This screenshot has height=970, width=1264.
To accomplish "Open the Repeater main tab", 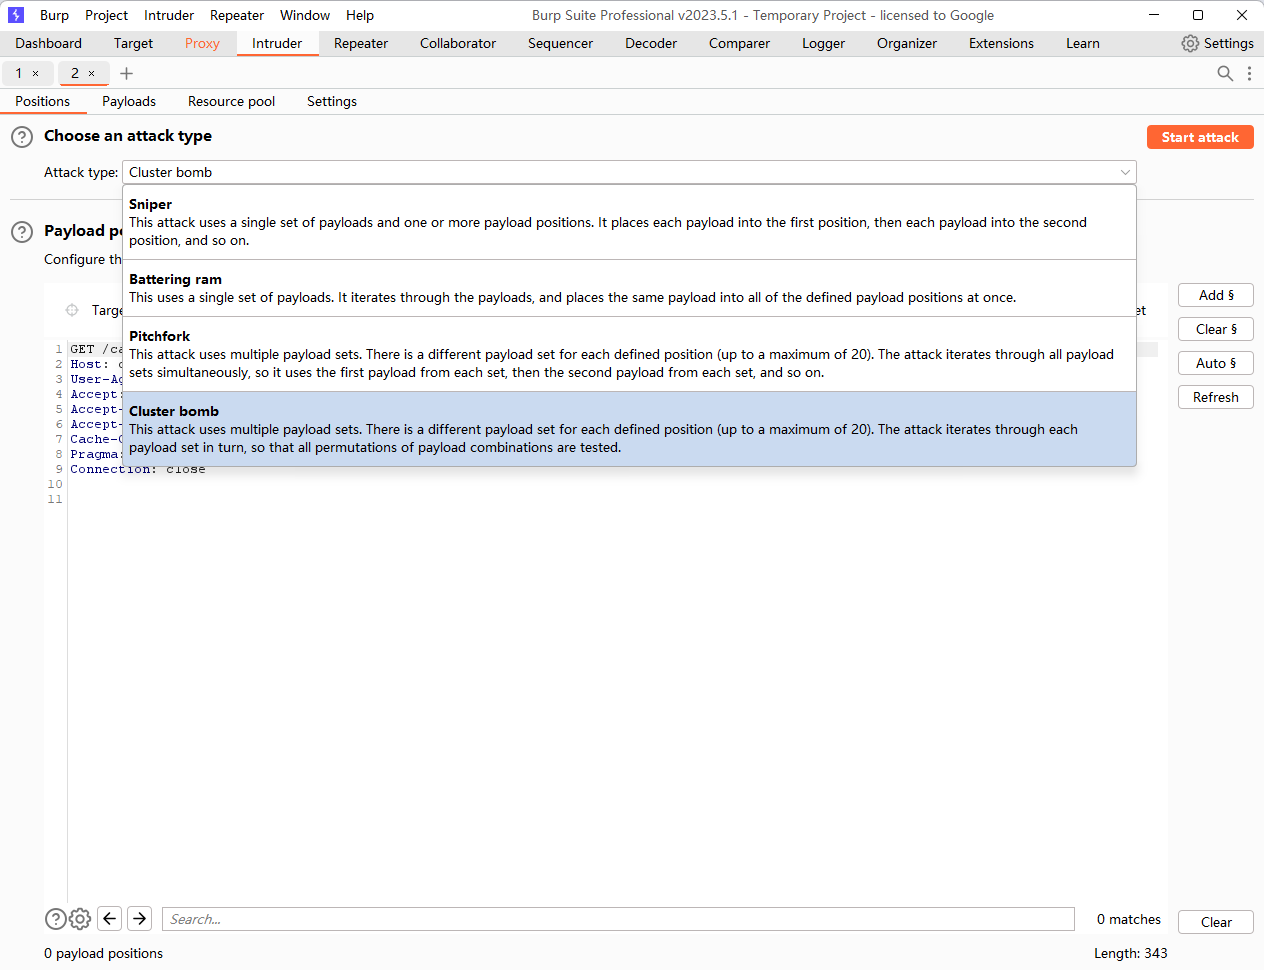I will 360,43.
